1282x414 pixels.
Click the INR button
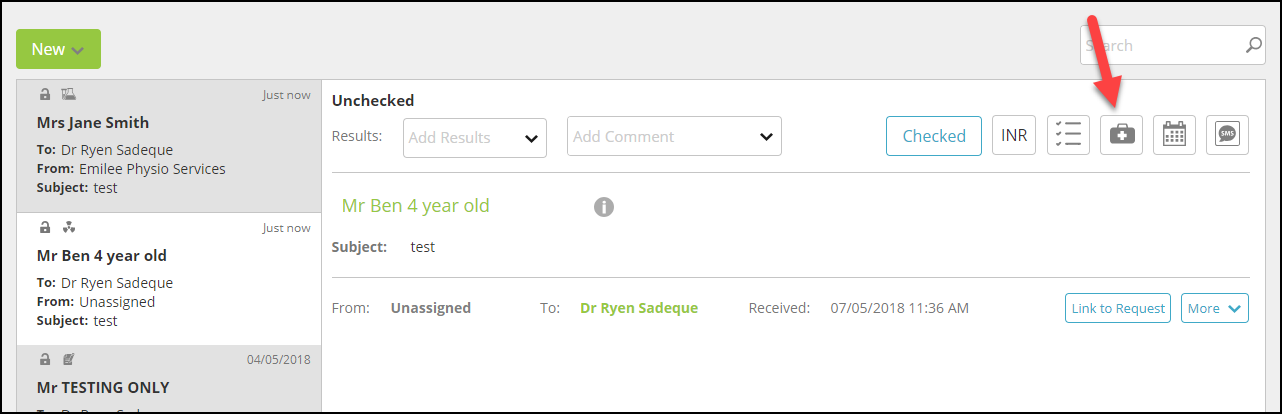(1014, 136)
